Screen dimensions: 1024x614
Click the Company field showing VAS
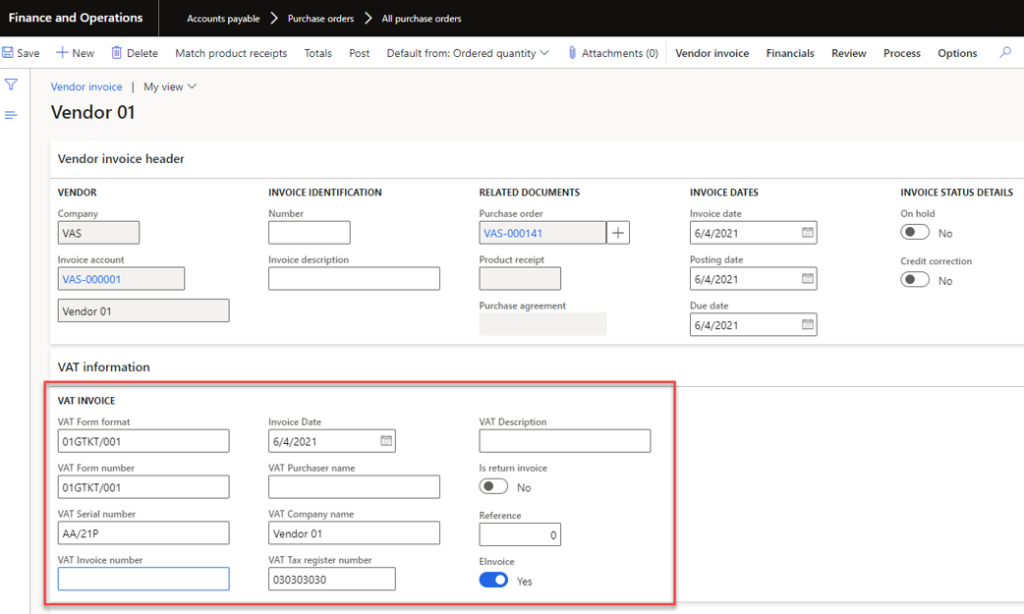[x=99, y=233]
